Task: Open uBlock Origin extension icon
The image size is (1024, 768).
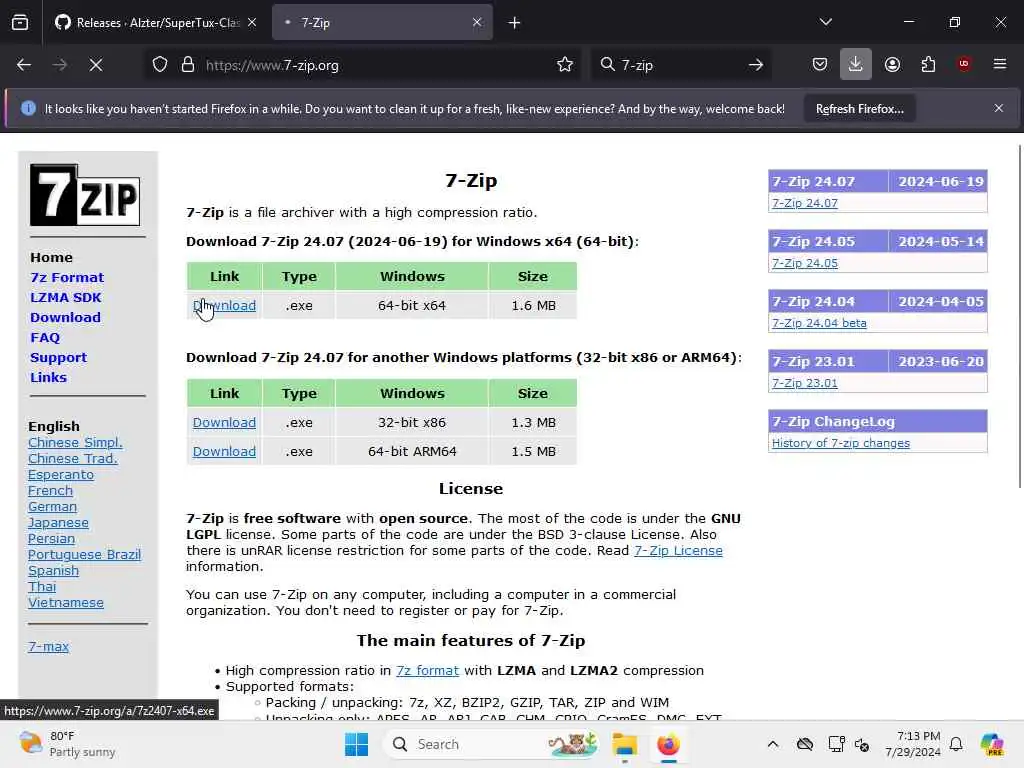Action: coord(964,64)
